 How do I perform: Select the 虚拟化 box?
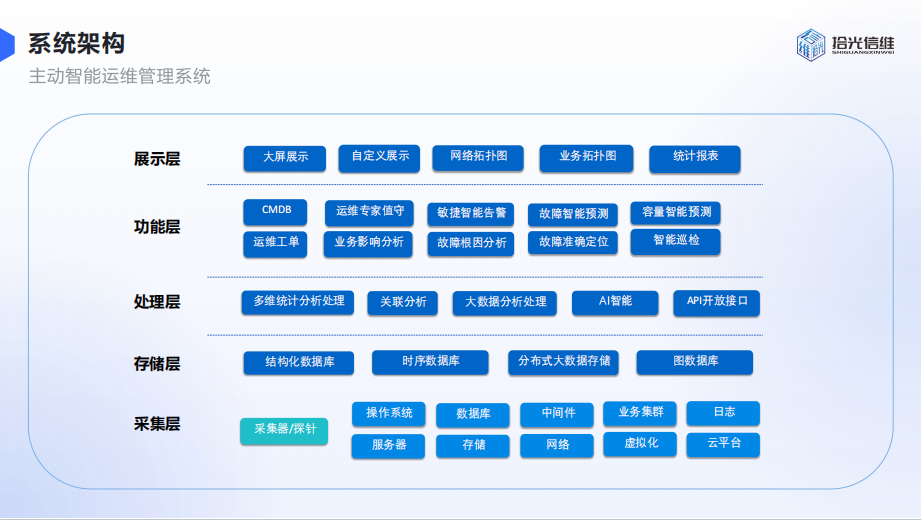pyautogui.click(x=640, y=444)
